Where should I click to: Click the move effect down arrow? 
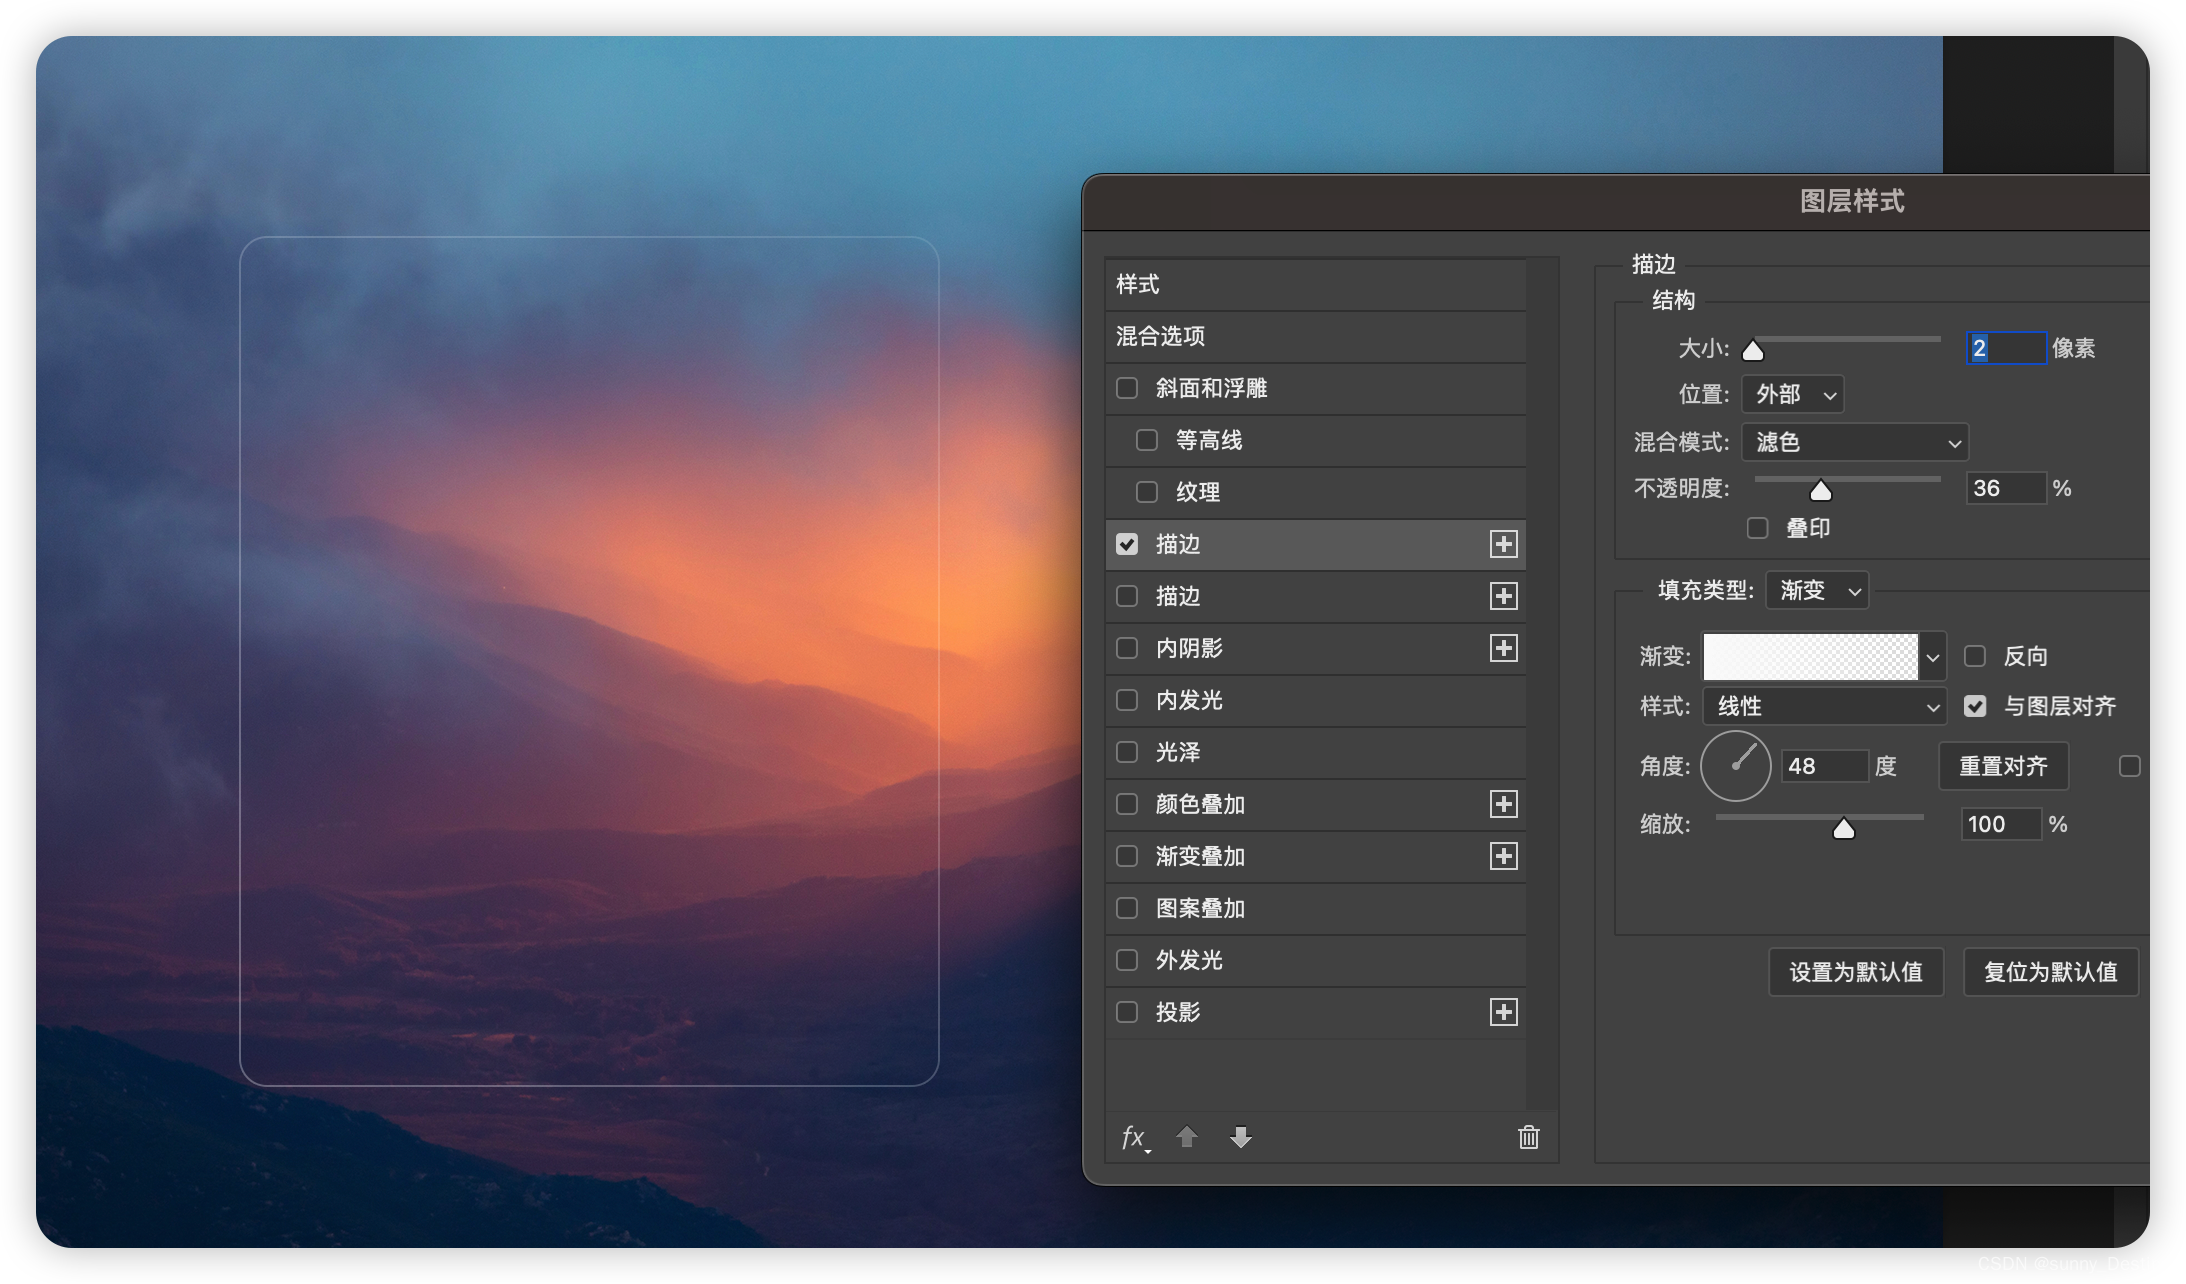pyautogui.click(x=1241, y=1137)
